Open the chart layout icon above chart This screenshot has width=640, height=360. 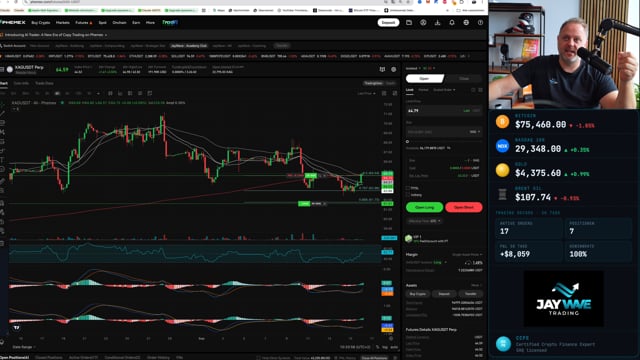pos(382,69)
